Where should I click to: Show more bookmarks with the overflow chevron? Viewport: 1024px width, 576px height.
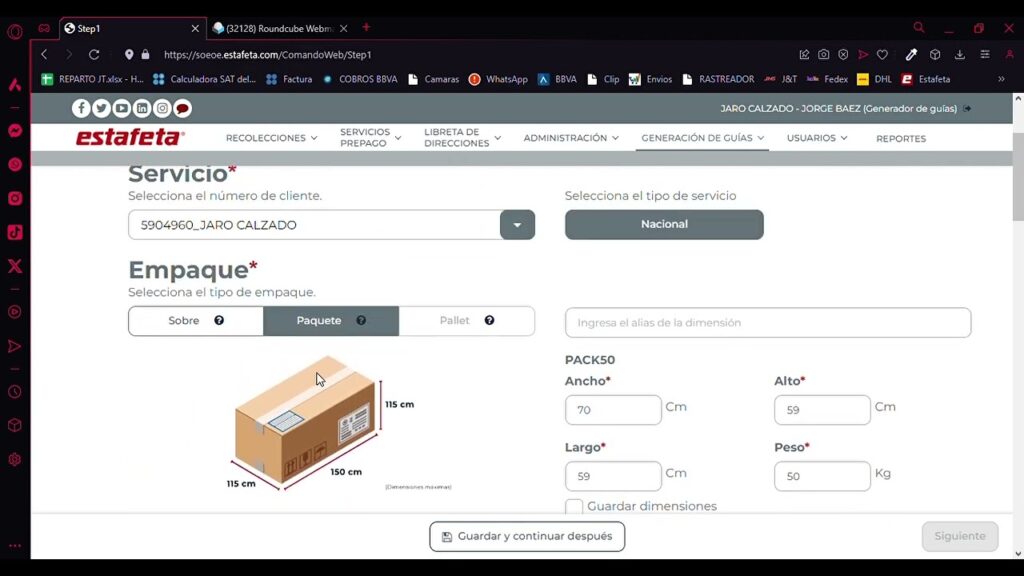point(1001,79)
